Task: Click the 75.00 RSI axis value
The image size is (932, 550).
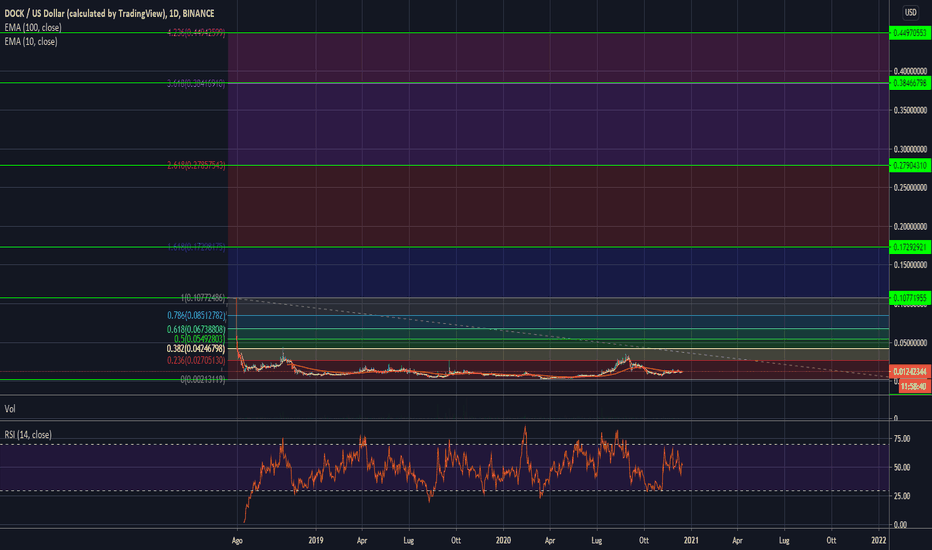Action: coord(902,439)
